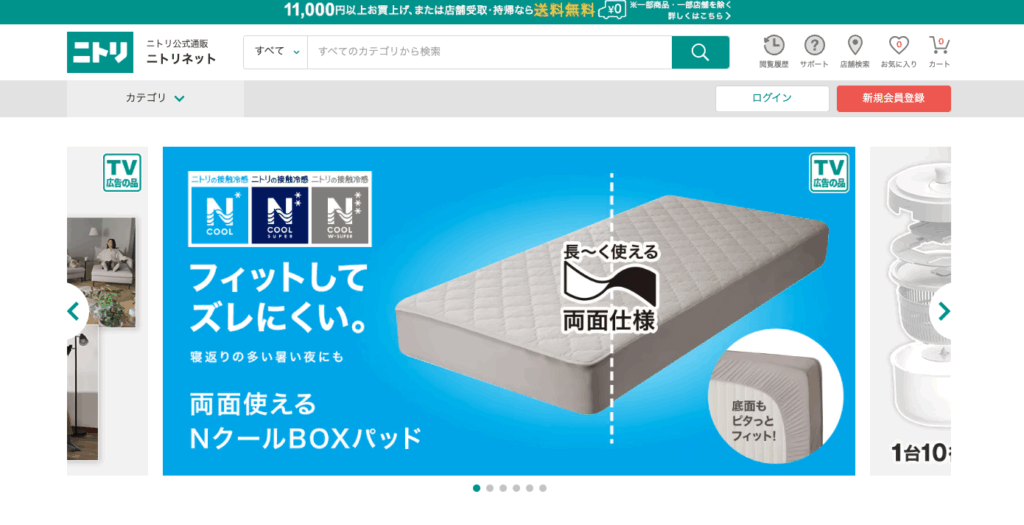Open store search pin icon

coord(854,45)
